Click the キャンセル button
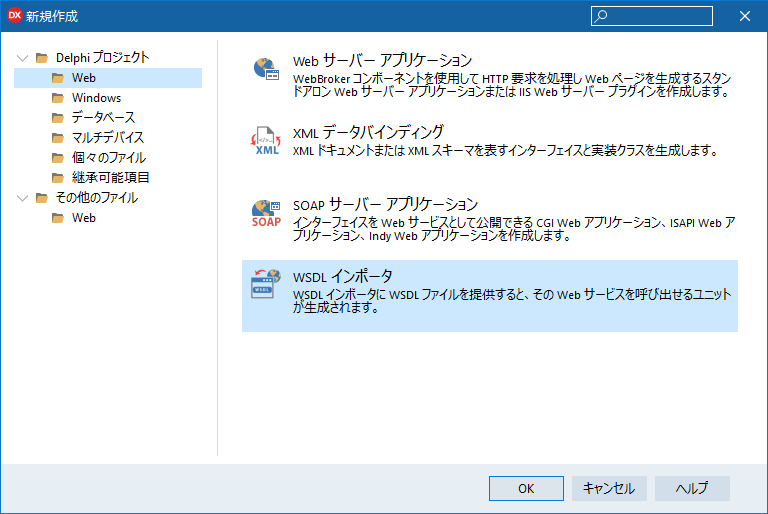768x514 pixels. pyautogui.click(x=609, y=489)
